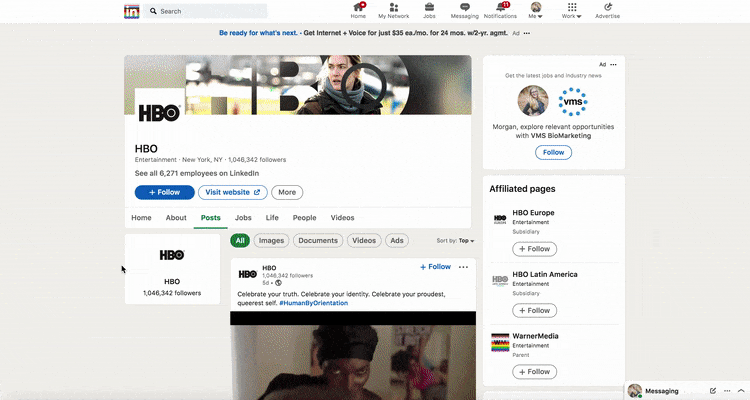Click the Advertise icon
This screenshot has height=400, width=750.
(x=607, y=11)
